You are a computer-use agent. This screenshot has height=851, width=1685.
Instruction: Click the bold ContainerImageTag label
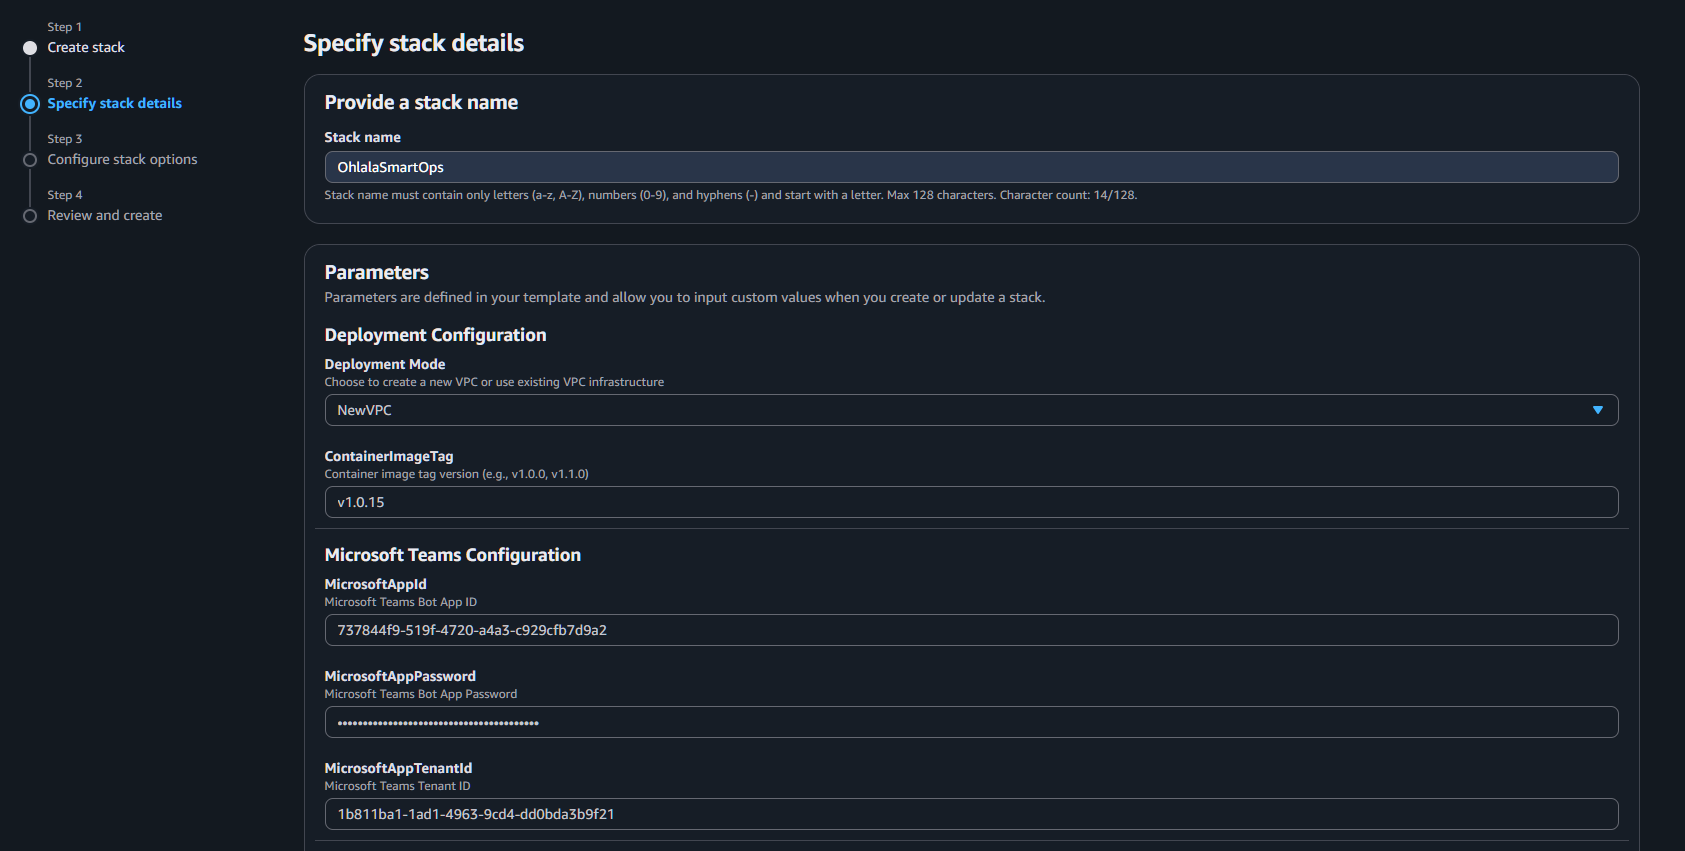(389, 457)
